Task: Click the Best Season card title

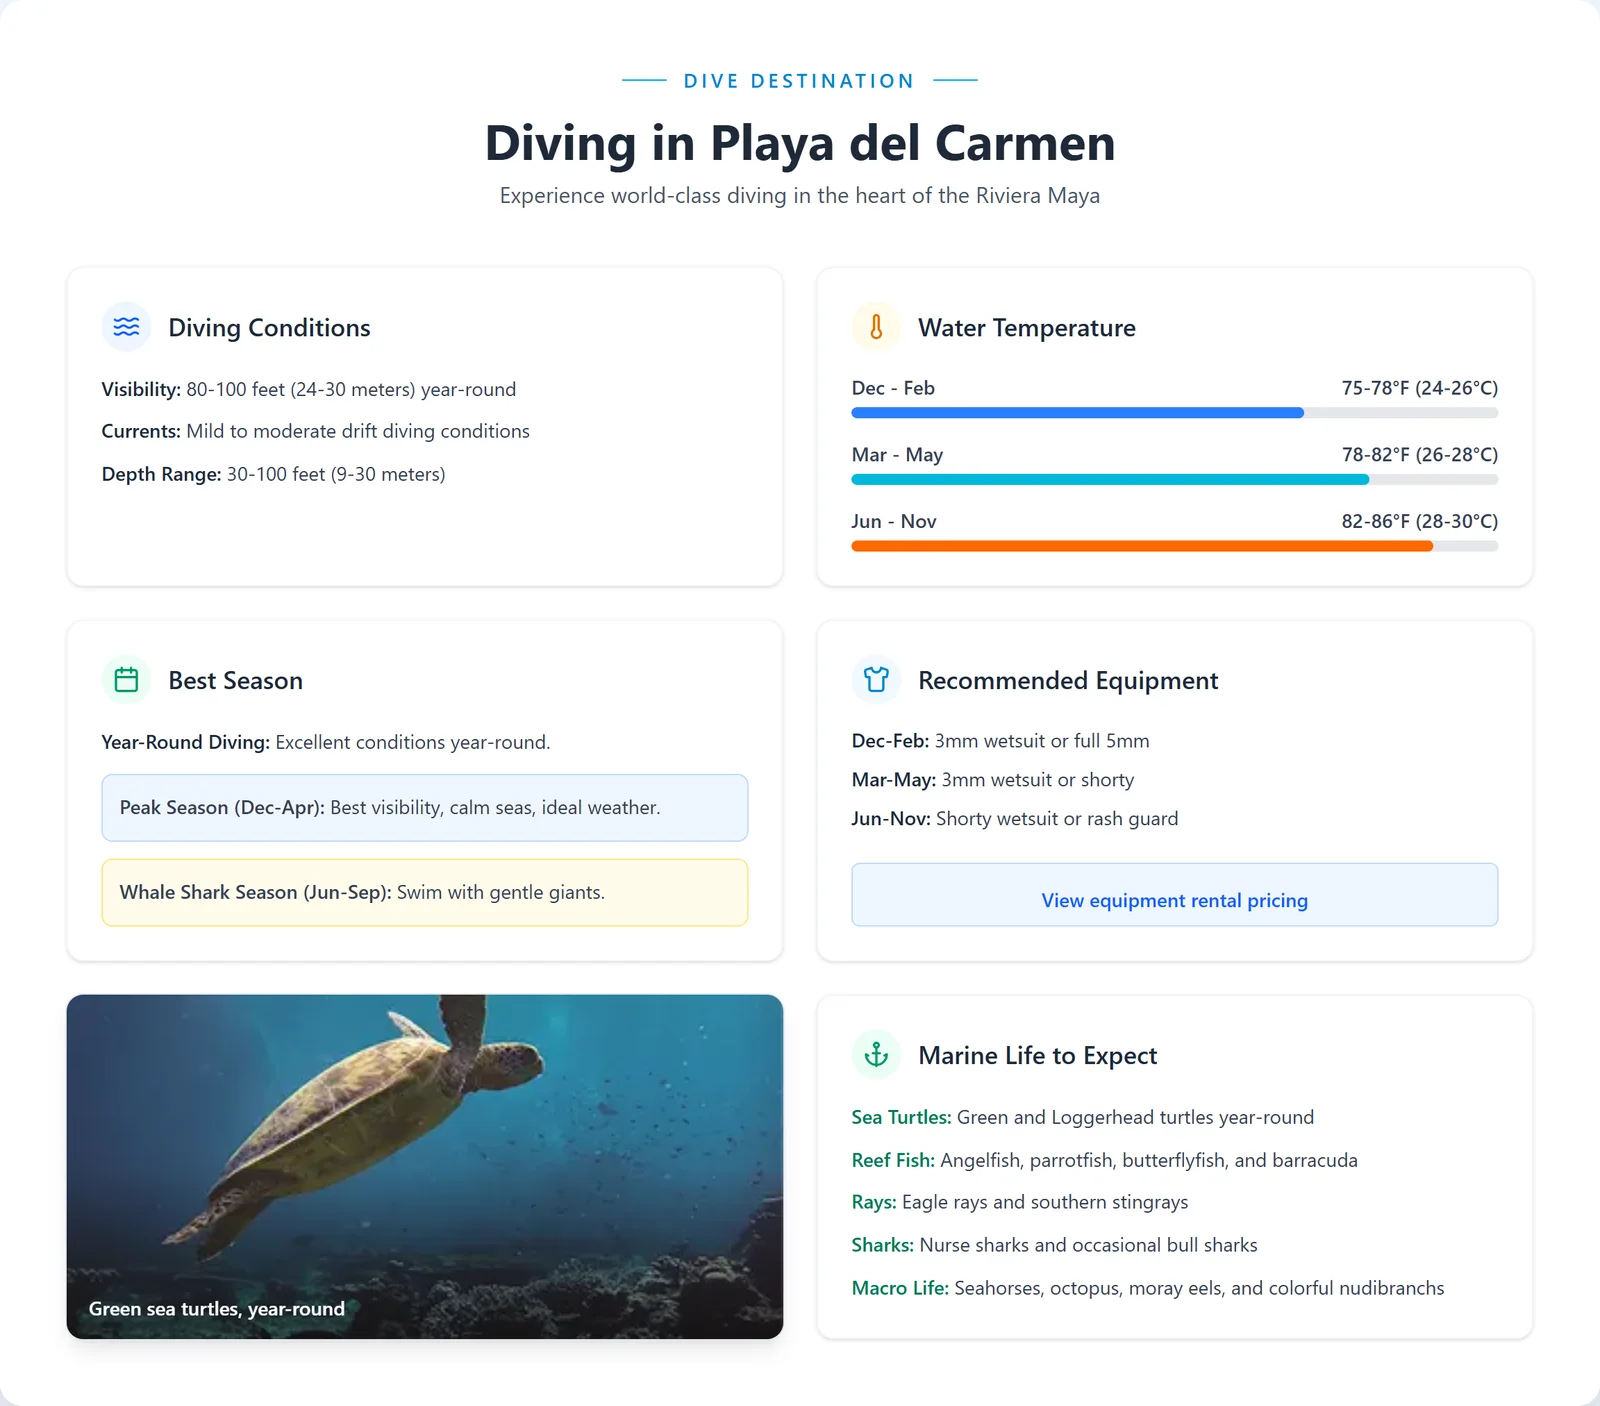Action: (x=236, y=681)
